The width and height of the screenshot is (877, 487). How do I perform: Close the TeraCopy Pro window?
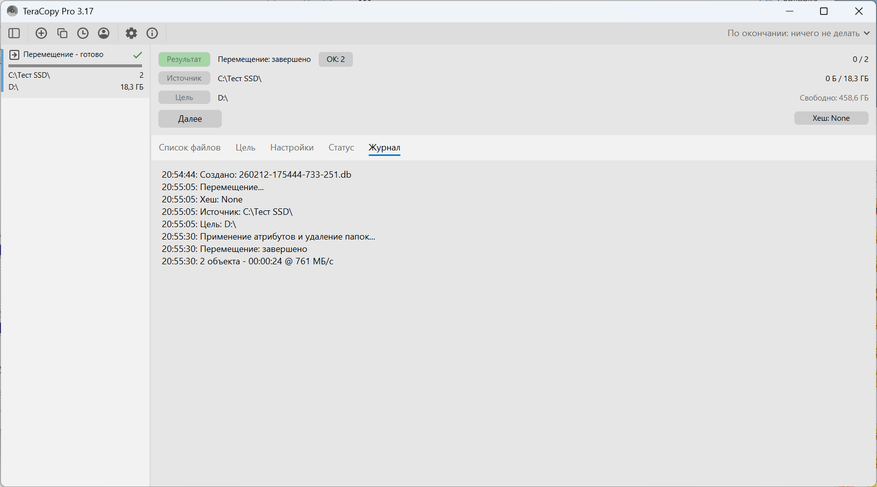pyautogui.click(x=859, y=11)
